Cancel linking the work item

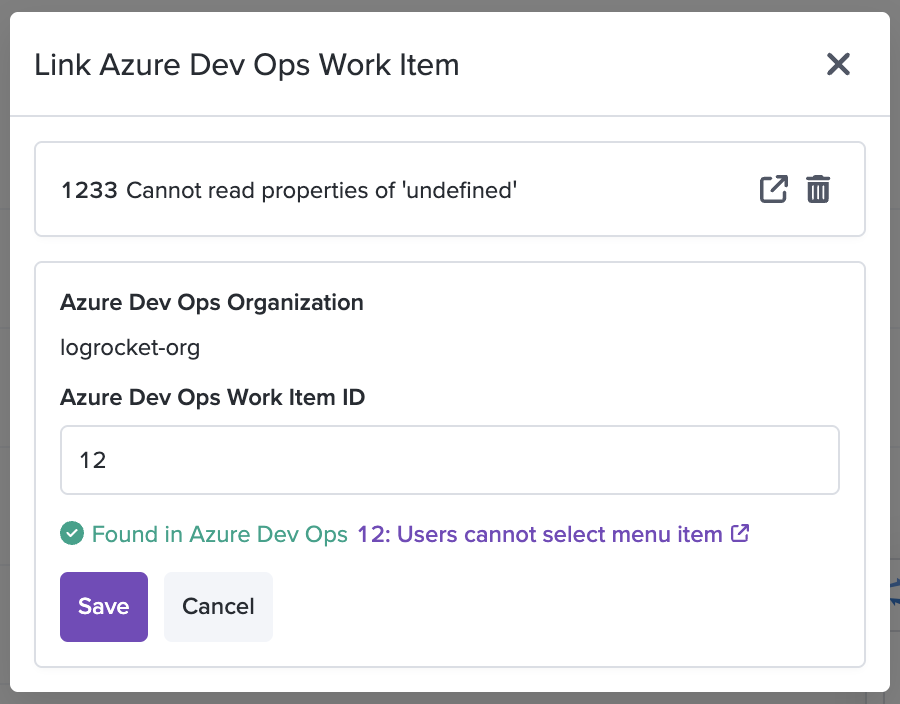click(x=218, y=606)
